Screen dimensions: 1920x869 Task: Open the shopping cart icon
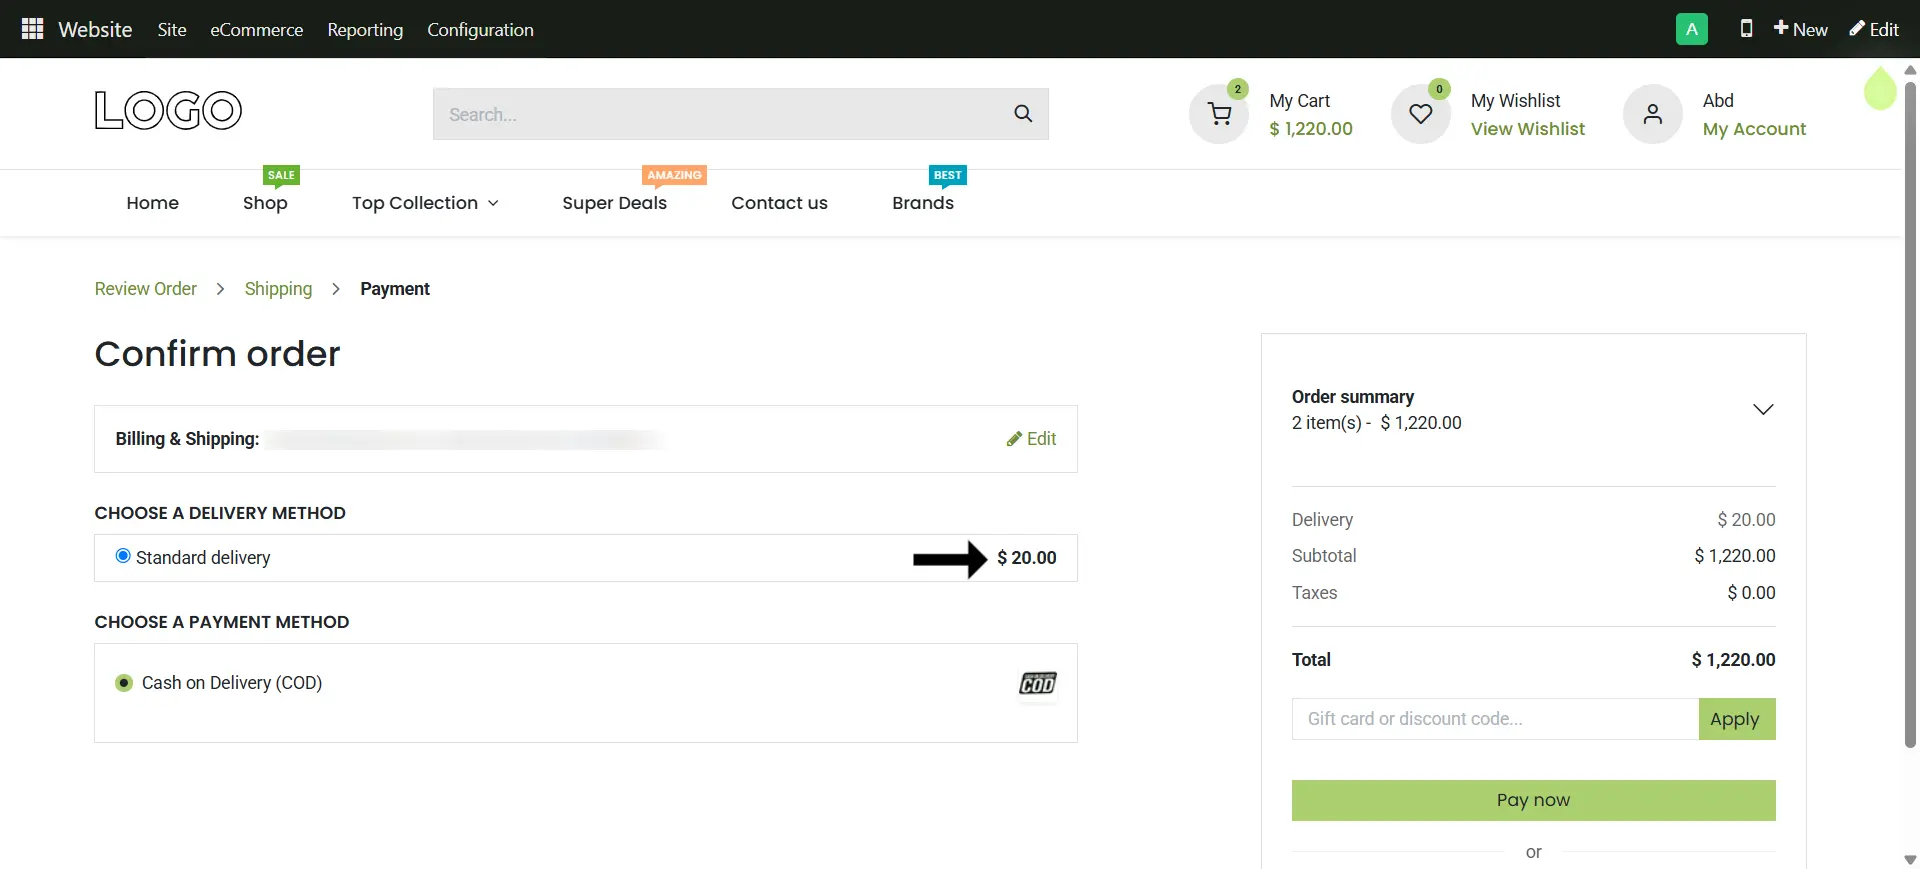tap(1219, 114)
